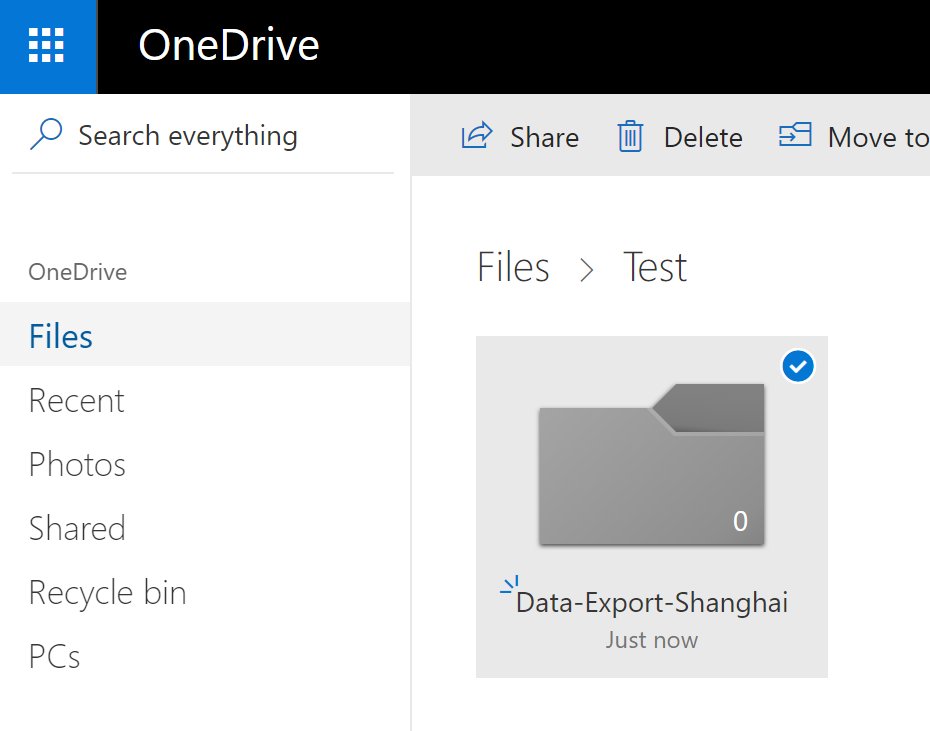The height and width of the screenshot is (731, 930).
Task: Open the Data-Export-Shanghai folder name
Action: tap(652, 603)
